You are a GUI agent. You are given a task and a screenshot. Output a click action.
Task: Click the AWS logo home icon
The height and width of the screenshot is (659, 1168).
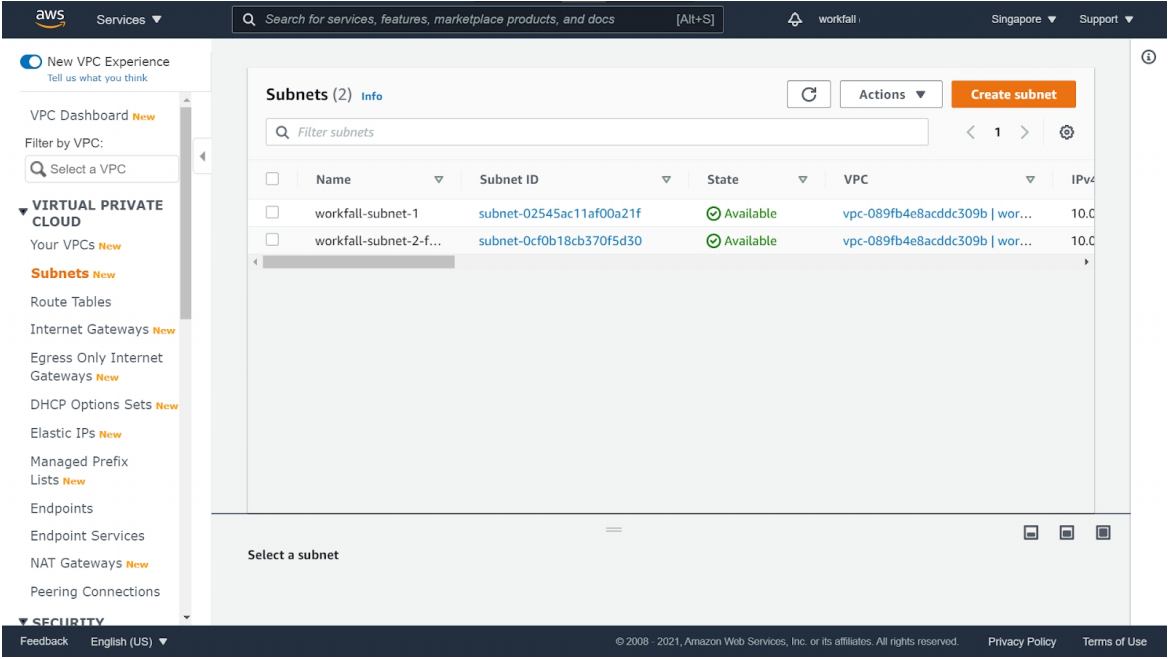coord(50,18)
